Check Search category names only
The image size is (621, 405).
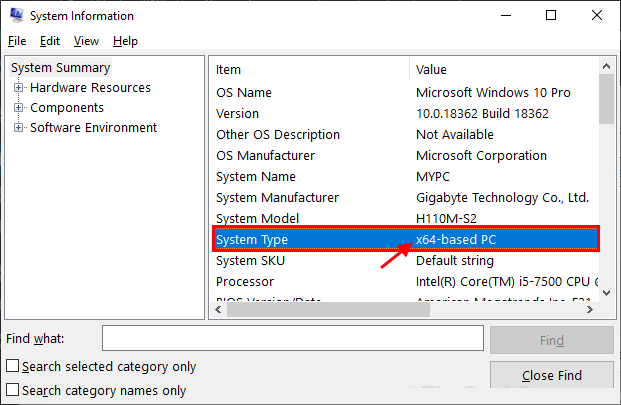[x=13, y=391]
